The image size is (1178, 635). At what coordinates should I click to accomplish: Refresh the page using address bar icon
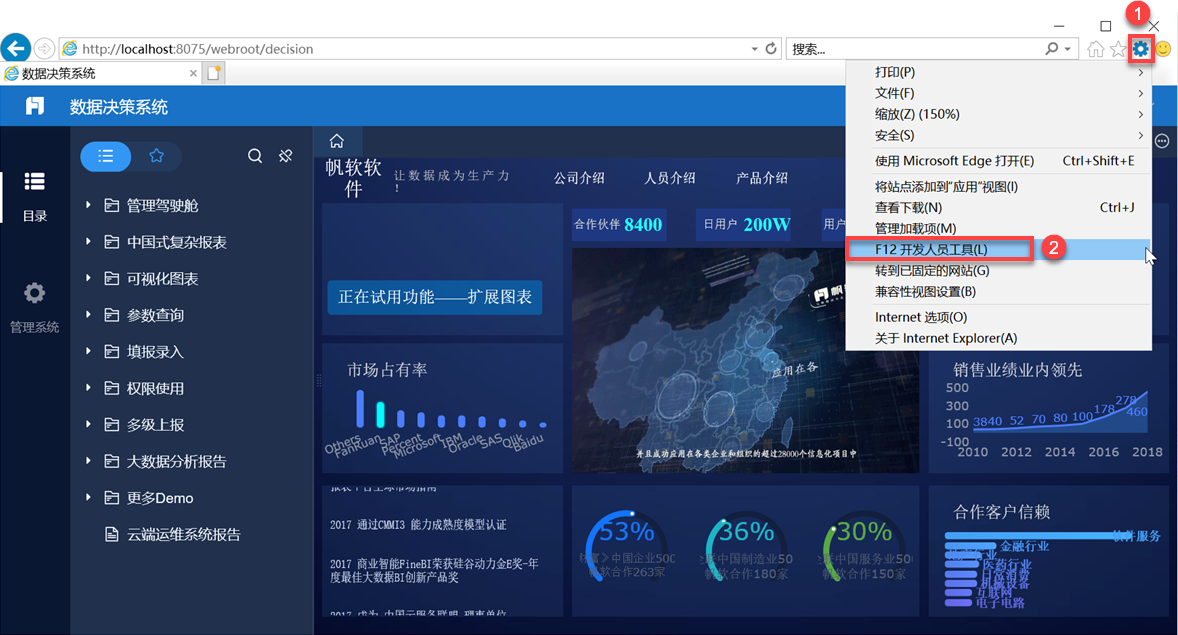(771, 48)
